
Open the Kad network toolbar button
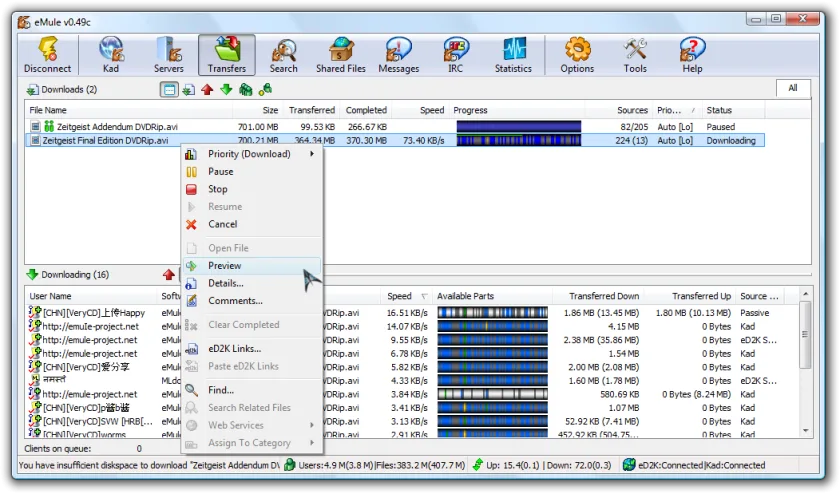111,55
